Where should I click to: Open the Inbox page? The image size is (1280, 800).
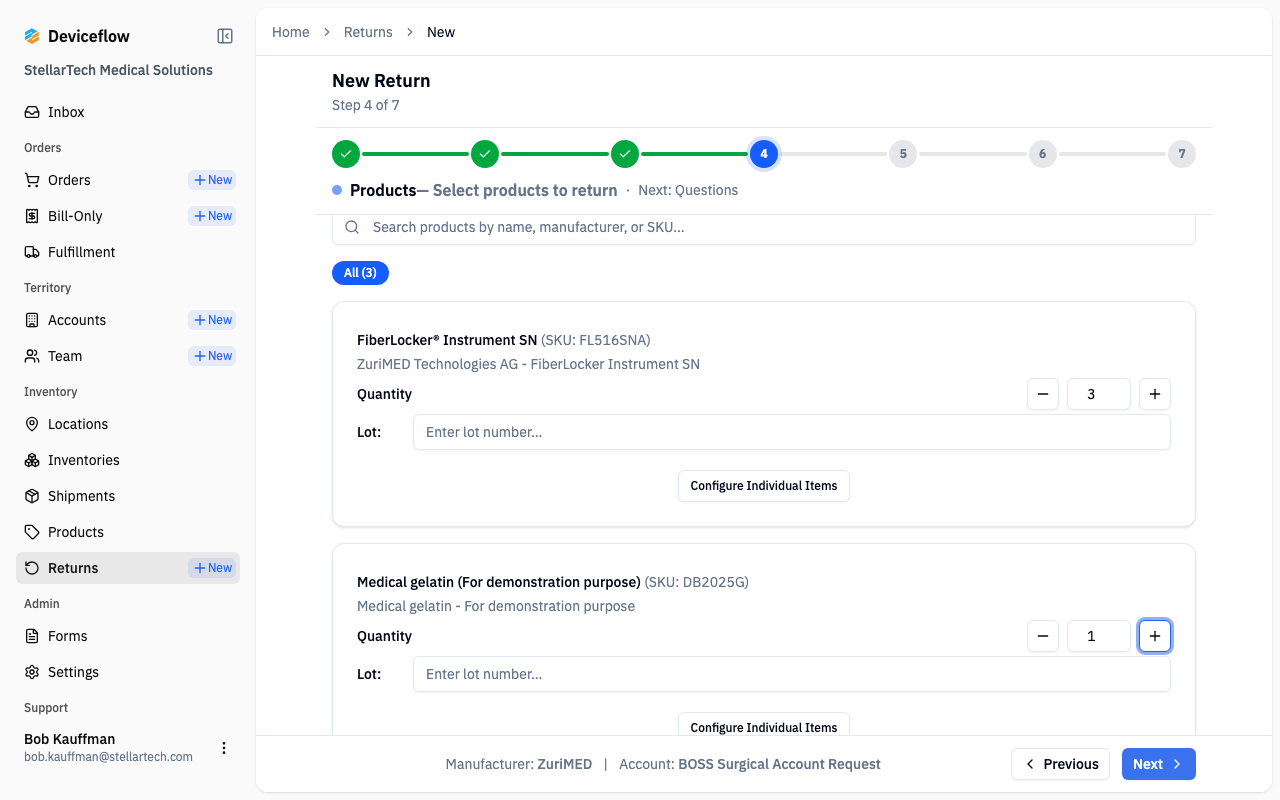click(x=128, y=112)
